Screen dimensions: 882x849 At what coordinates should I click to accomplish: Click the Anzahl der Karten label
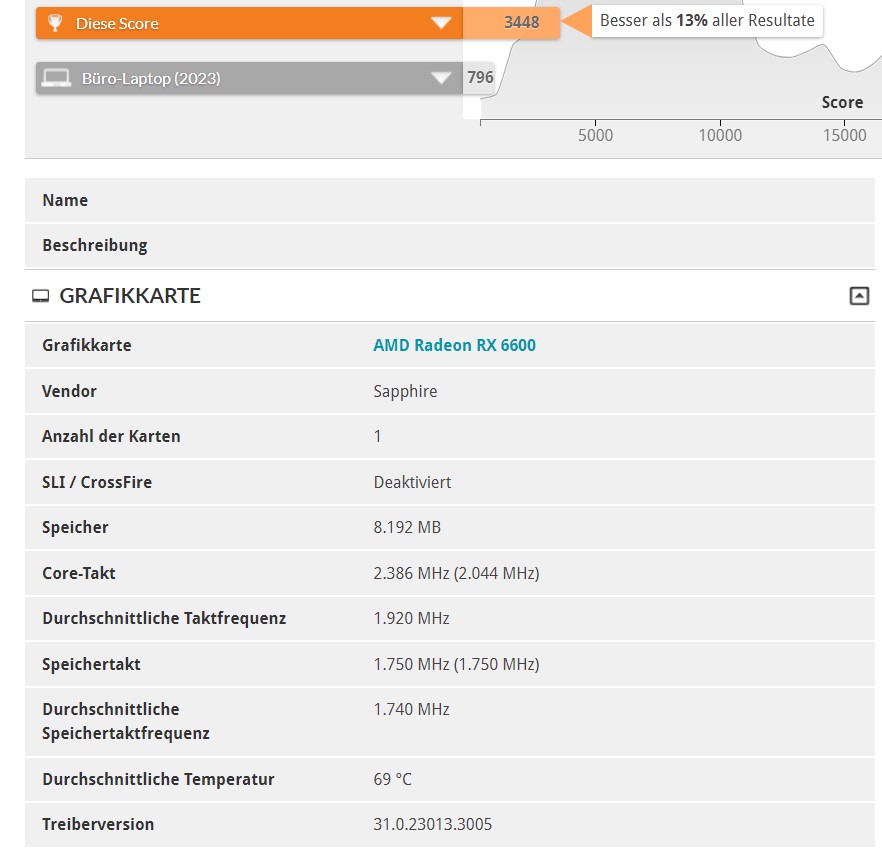pyautogui.click(x=111, y=436)
